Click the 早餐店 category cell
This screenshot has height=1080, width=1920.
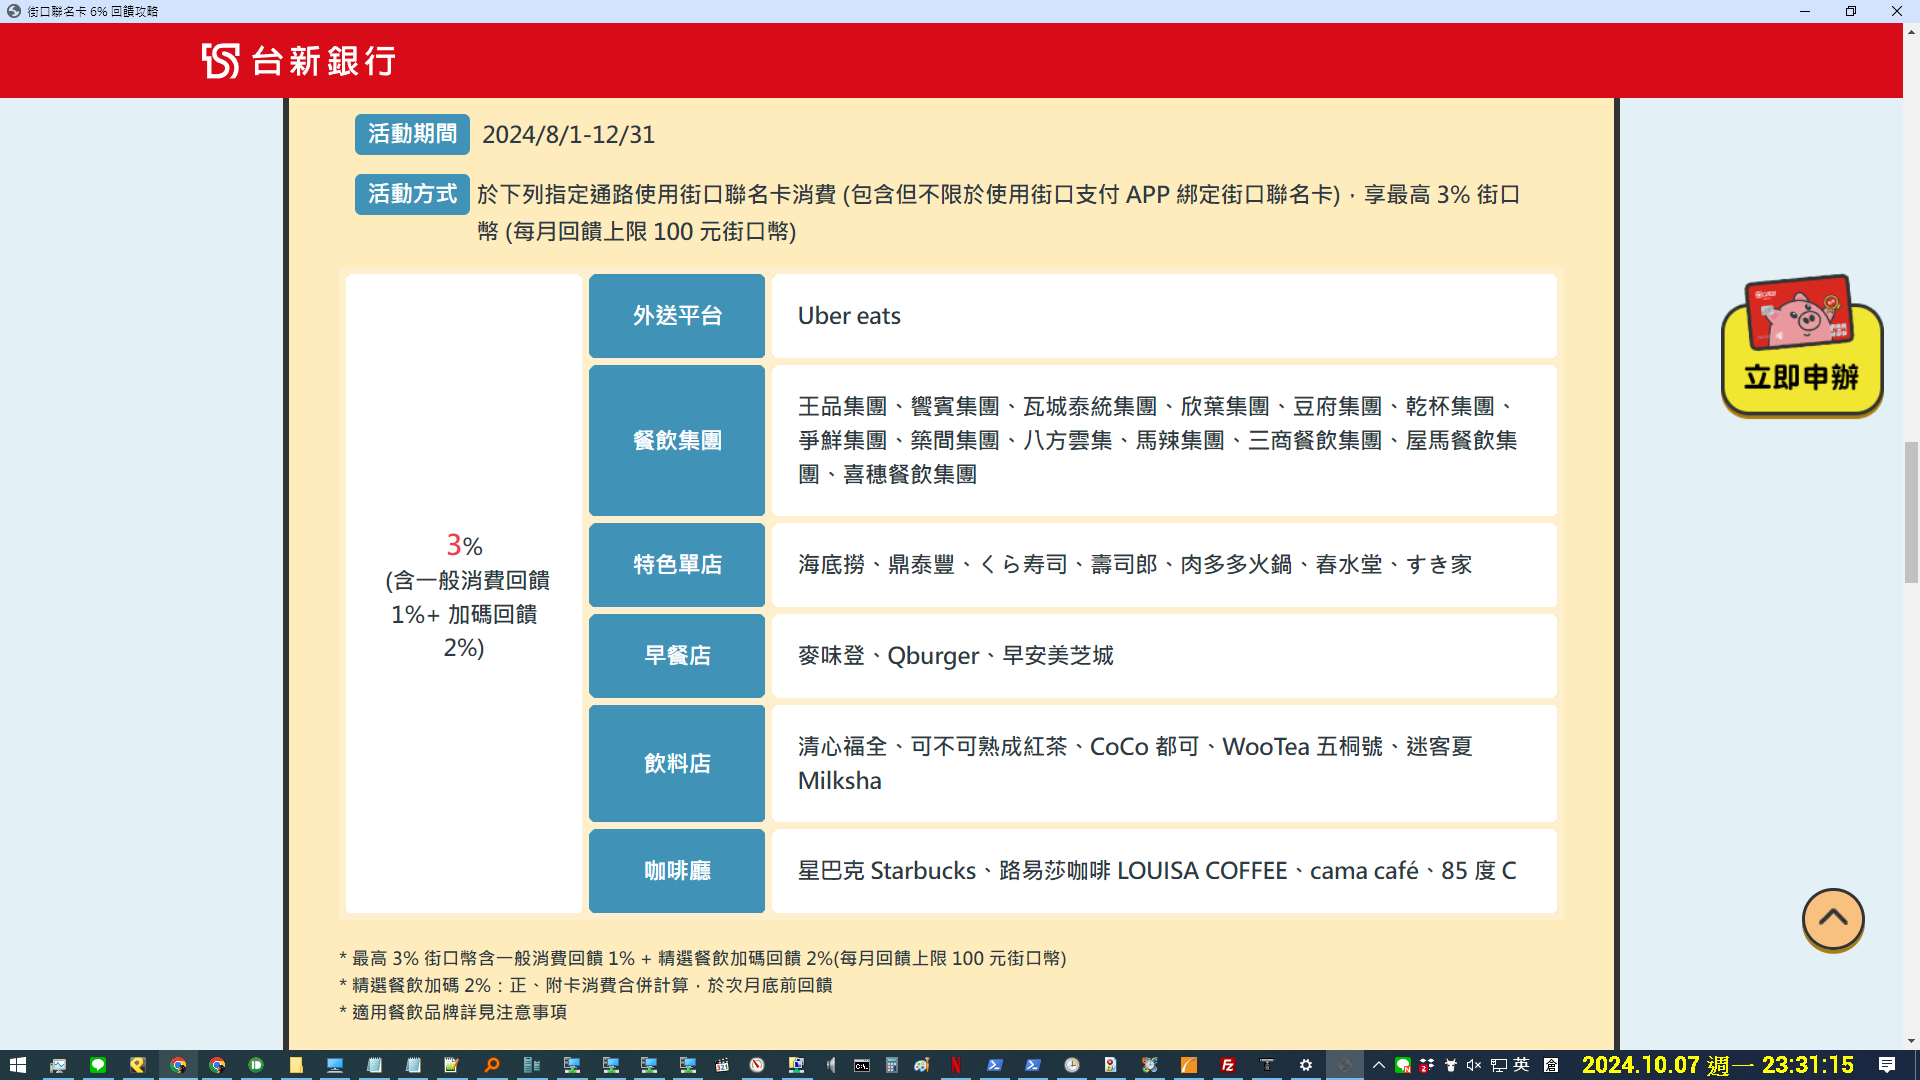click(x=677, y=656)
